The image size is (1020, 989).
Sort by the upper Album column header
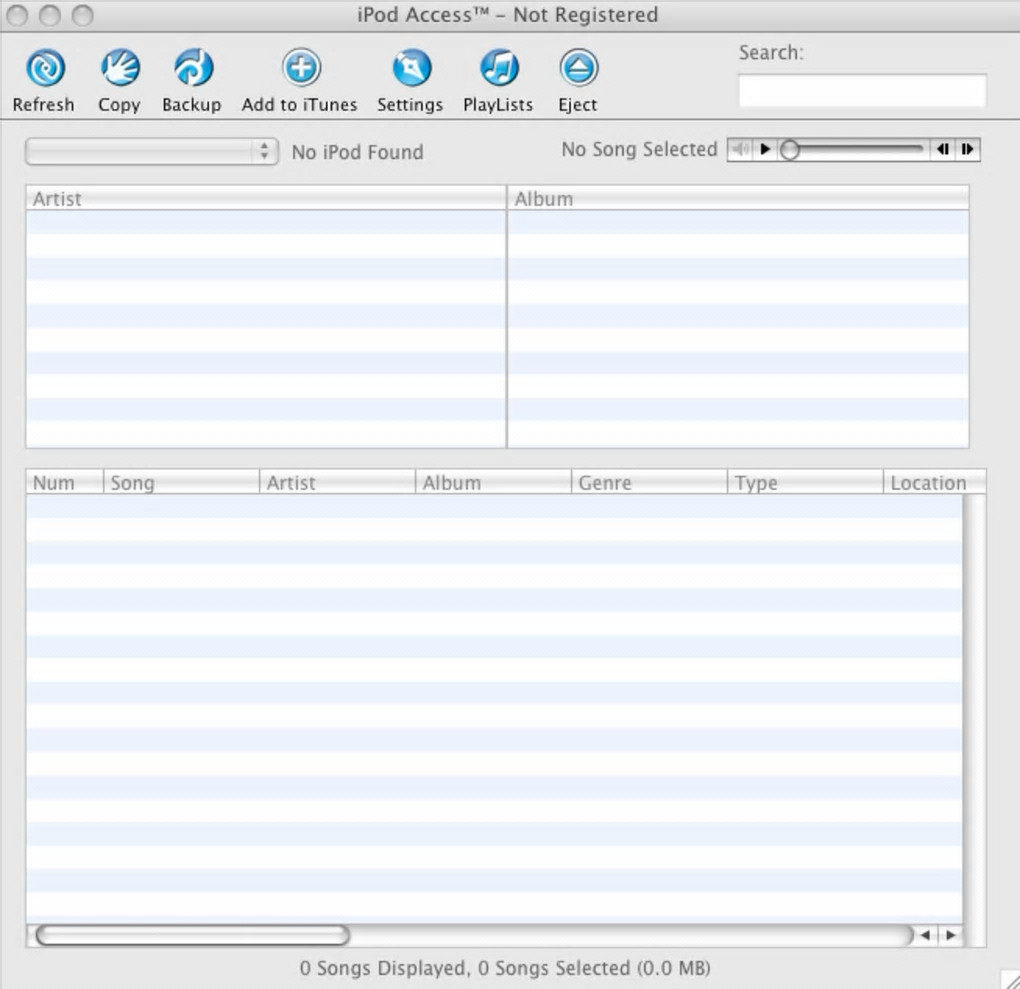pyautogui.click(x=738, y=198)
